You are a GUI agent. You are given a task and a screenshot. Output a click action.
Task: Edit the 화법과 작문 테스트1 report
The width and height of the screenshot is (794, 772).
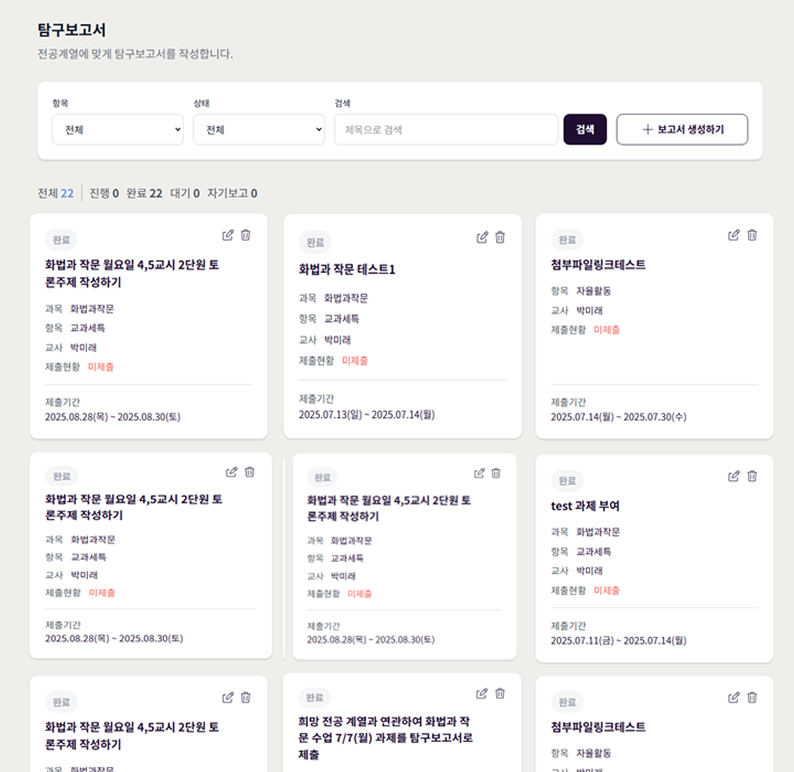[x=483, y=237]
